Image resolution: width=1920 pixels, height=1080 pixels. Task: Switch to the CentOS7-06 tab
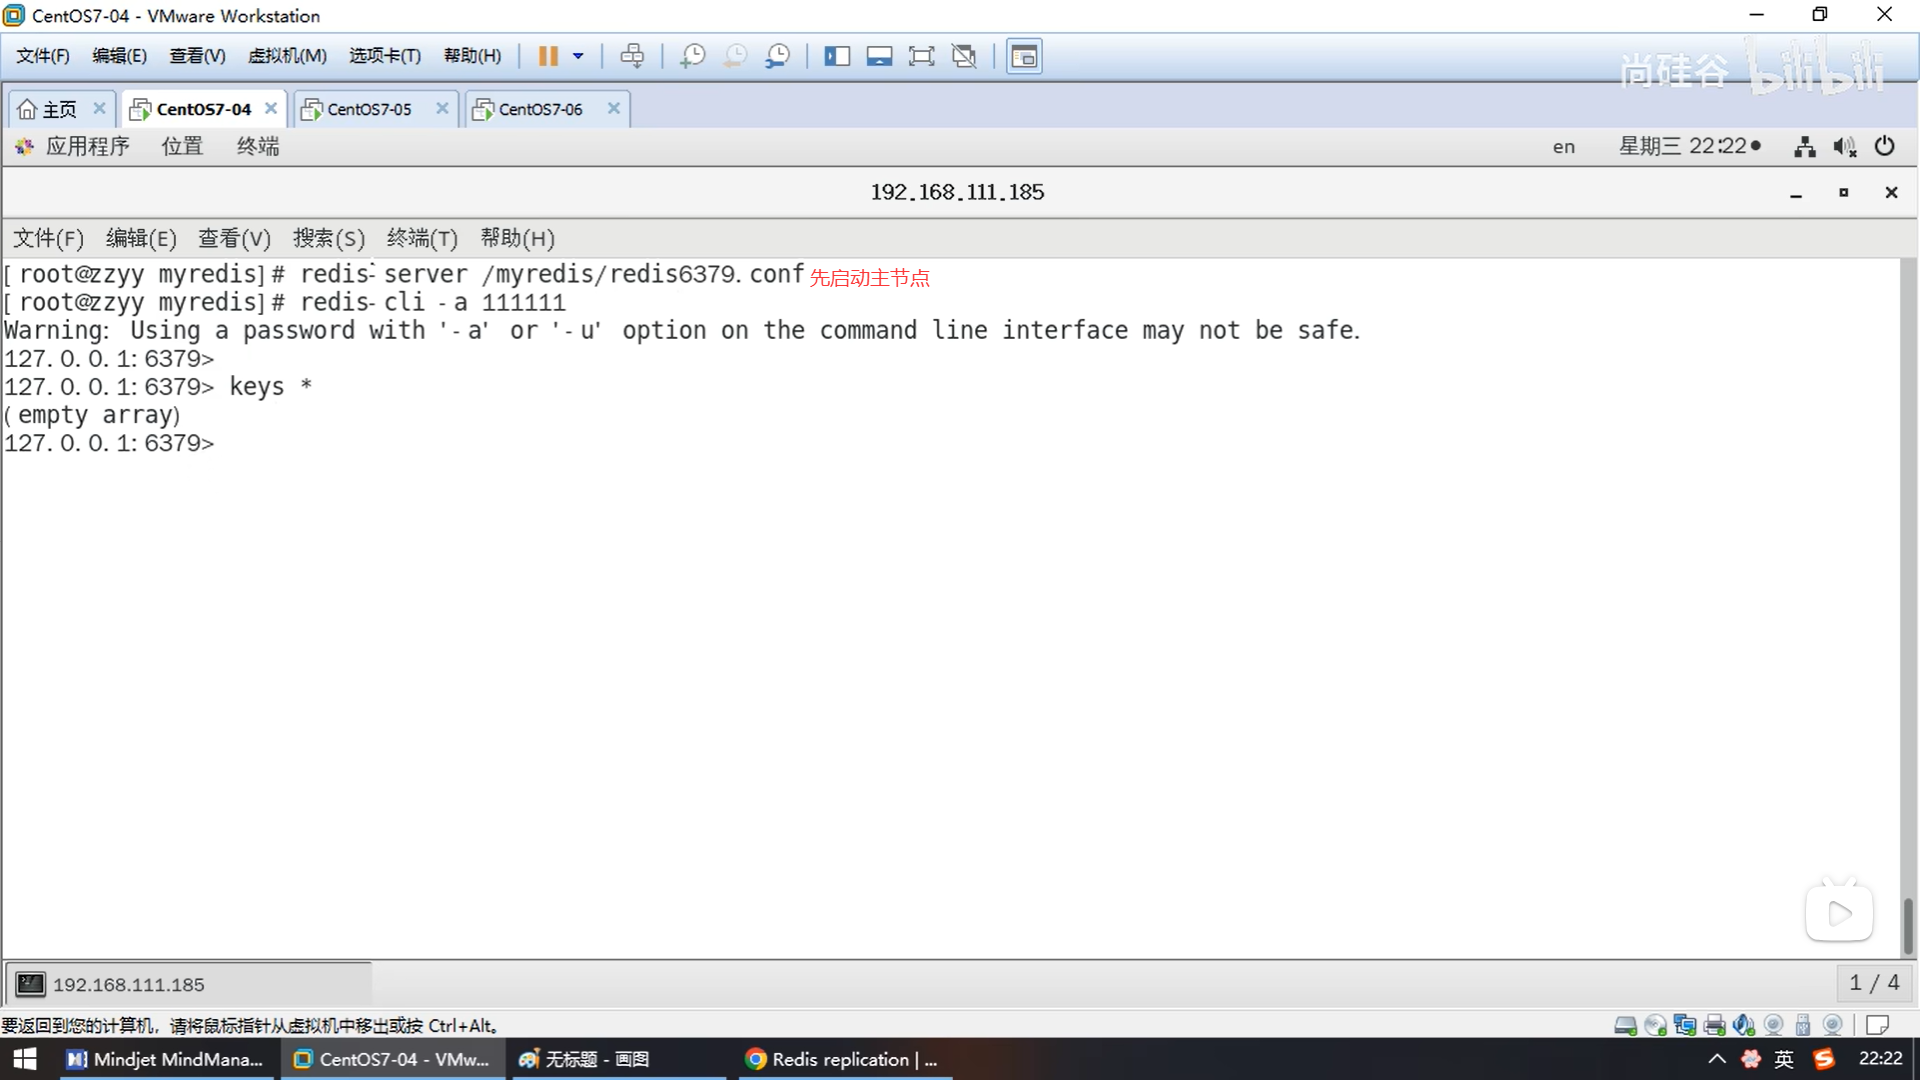(540, 109)
